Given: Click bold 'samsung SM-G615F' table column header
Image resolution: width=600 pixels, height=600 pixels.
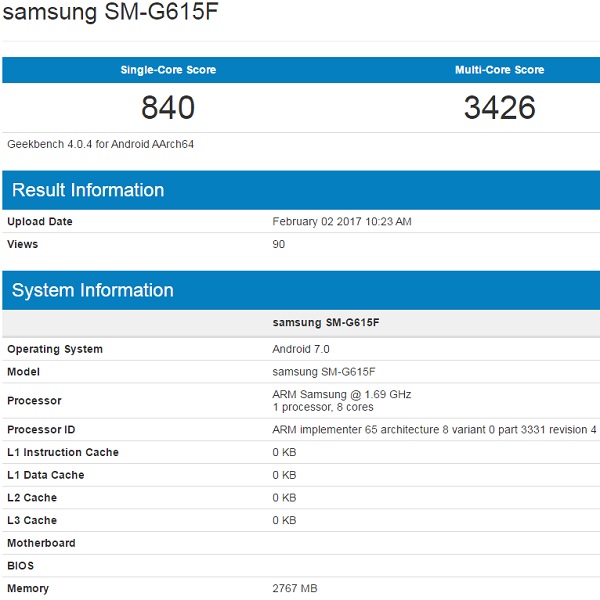Looking at the screenshot, I should click(x=326, y=323).
